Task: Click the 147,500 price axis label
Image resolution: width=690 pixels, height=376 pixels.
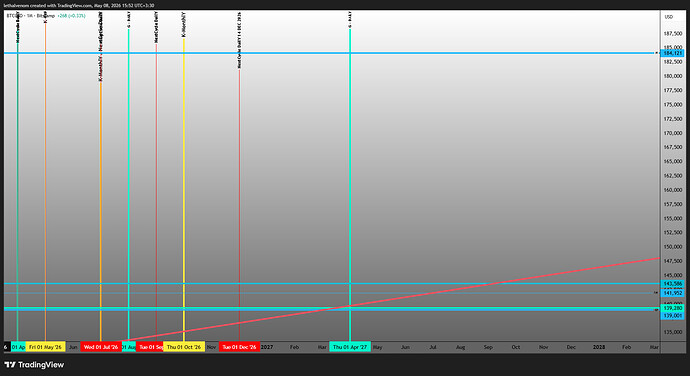Action: pyautogui.click(x=672, y=261)
